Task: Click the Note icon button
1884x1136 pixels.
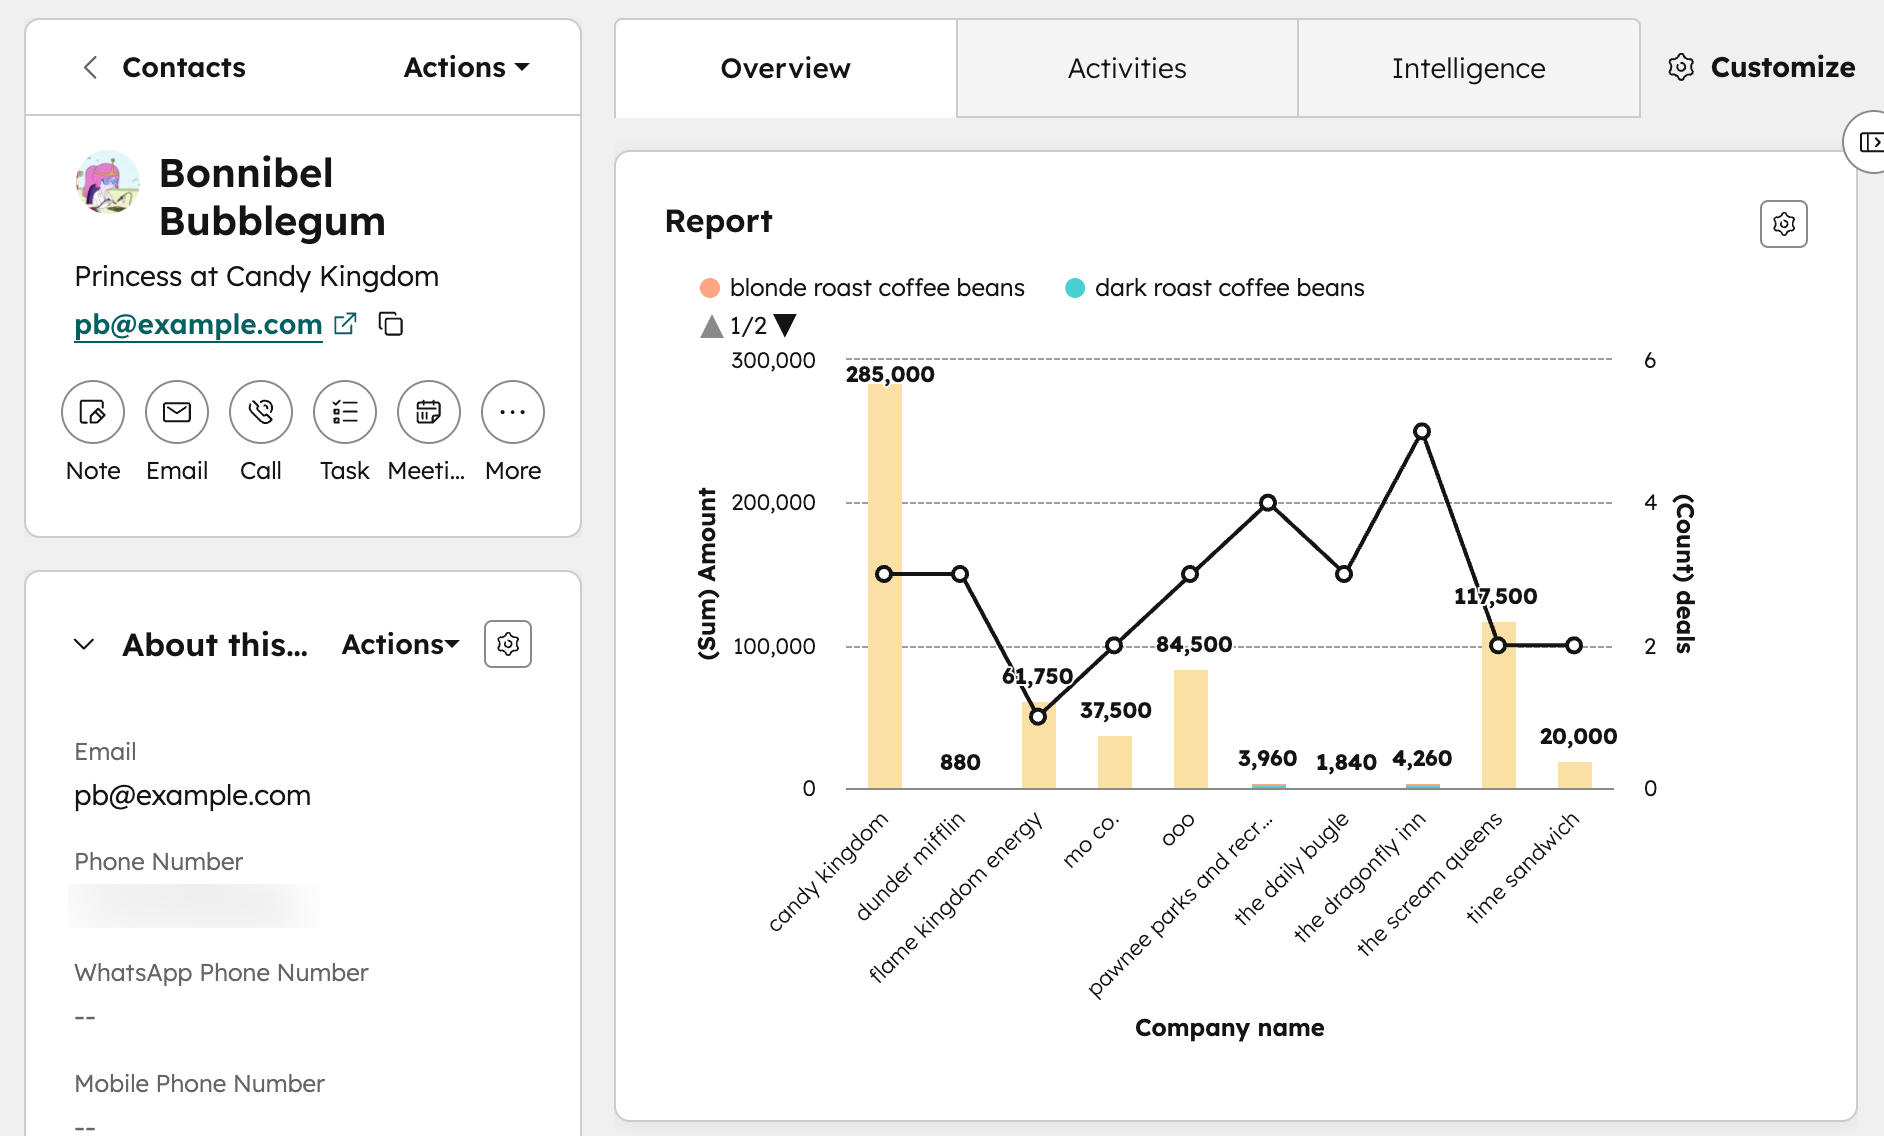Action: click(93, 412)
